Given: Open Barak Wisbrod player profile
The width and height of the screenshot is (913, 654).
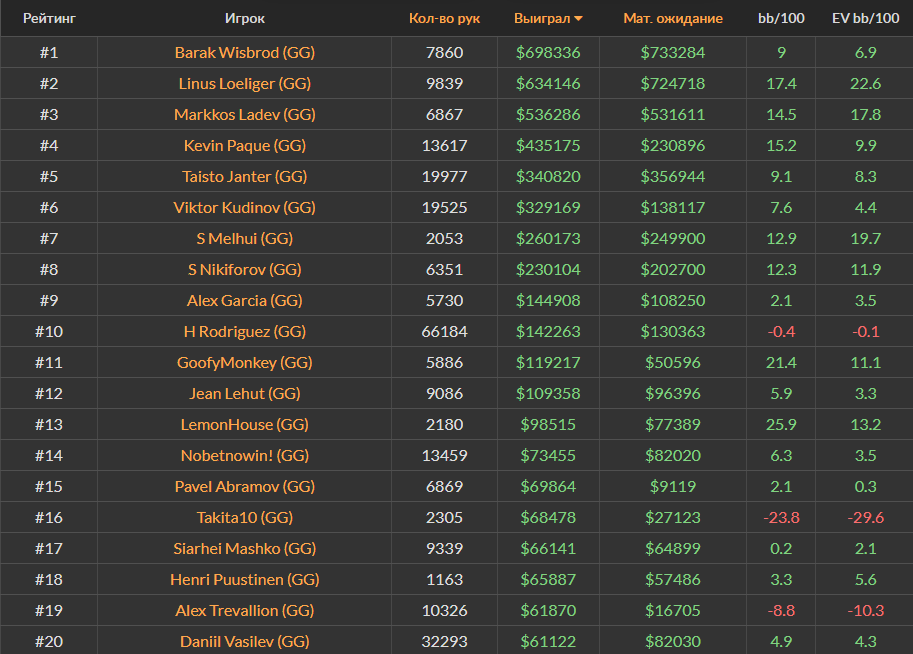Looking at the screenshot, I should [x=245, y=52].
